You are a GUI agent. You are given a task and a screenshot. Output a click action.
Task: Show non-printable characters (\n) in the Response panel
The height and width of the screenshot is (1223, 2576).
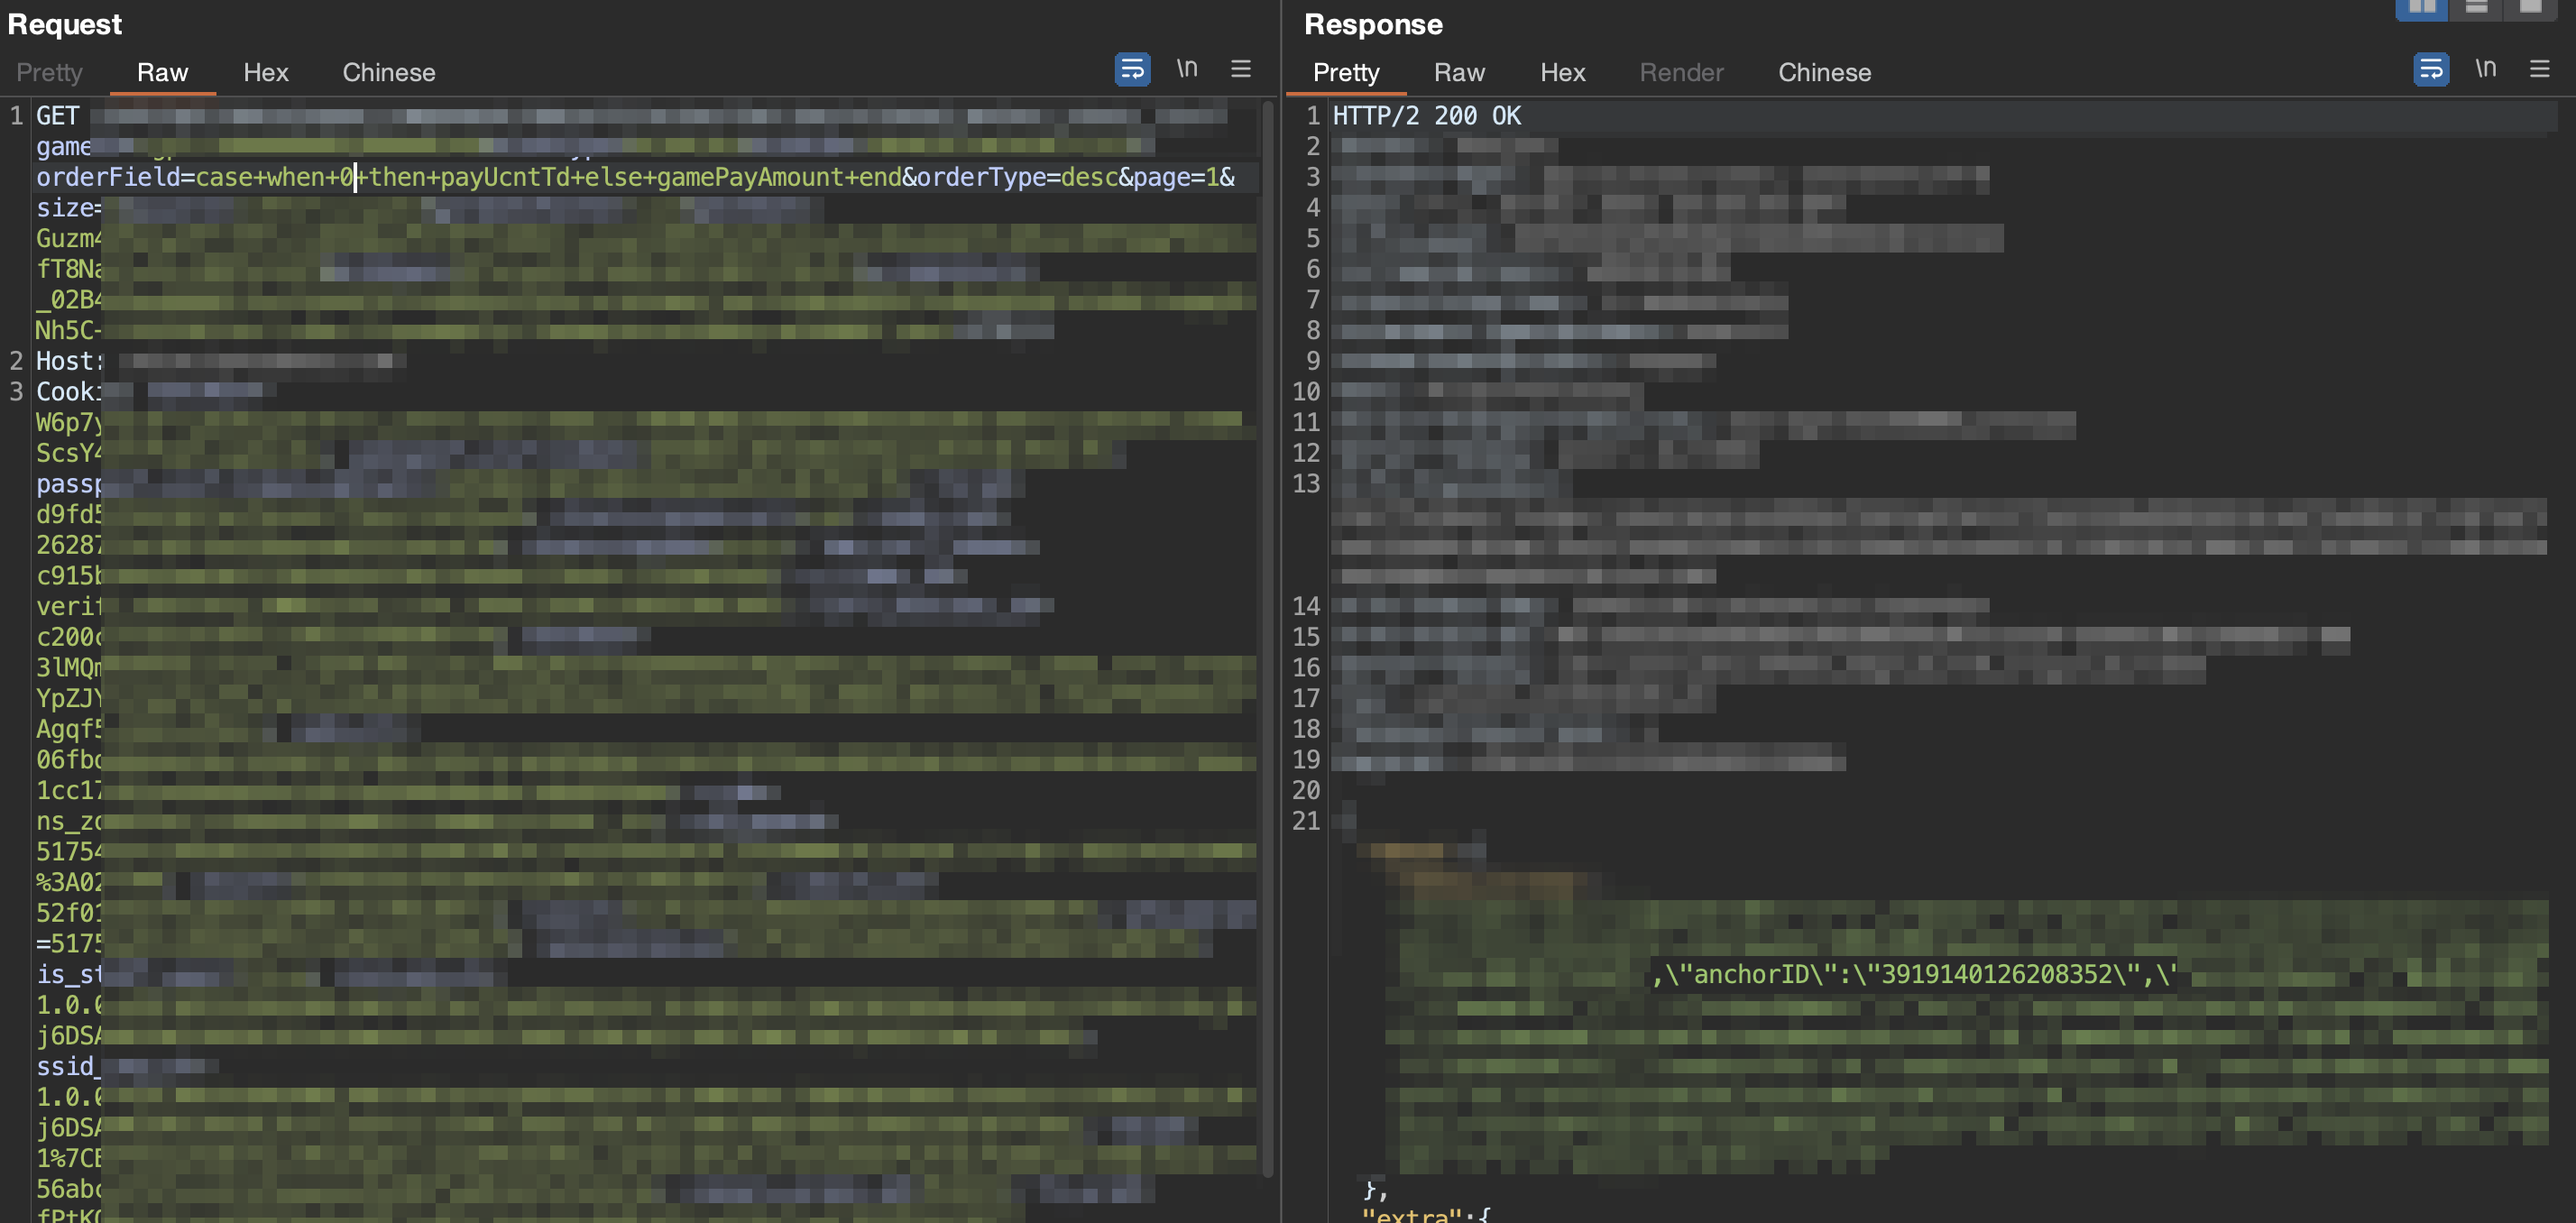[2486, 69]
